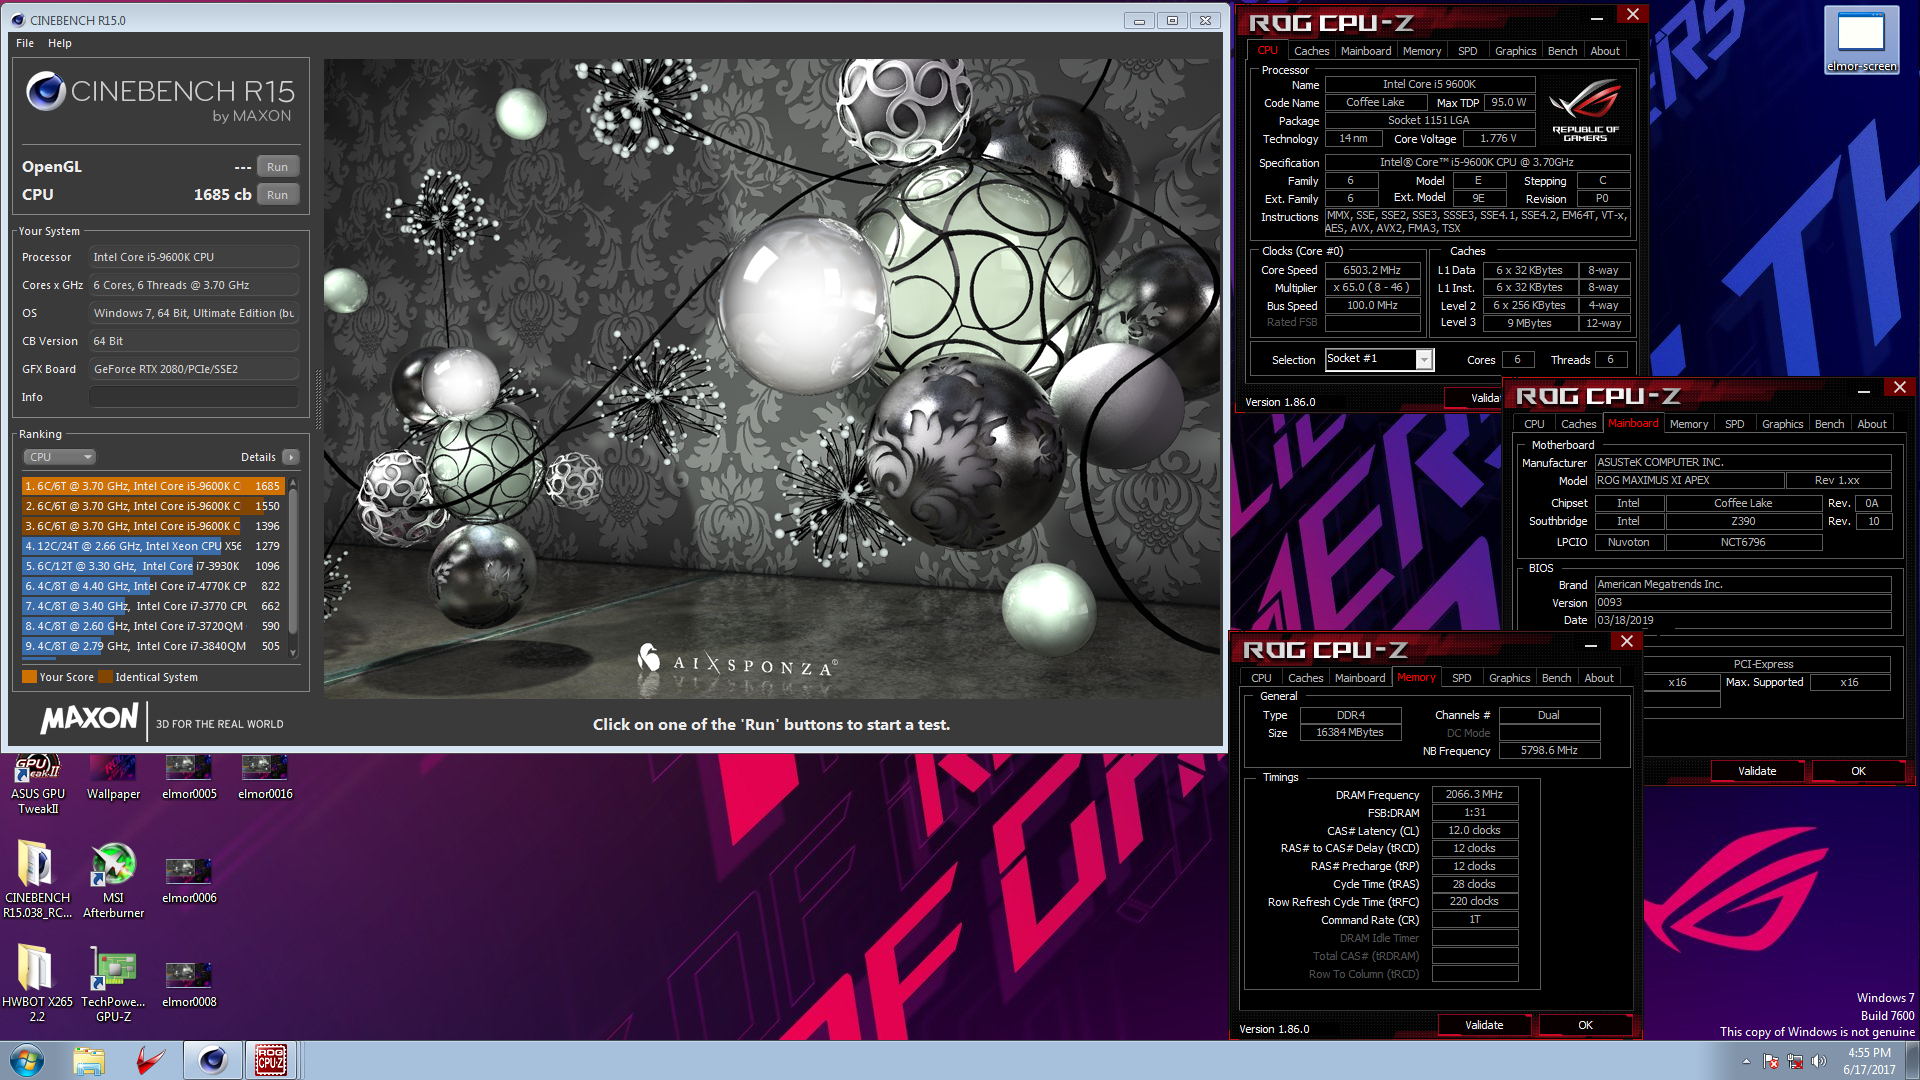Select i7-3930K ranking entry 1096
The width and height of the screenshot is (1920, 1080).
pyautogui.click(x=154, y=566)
